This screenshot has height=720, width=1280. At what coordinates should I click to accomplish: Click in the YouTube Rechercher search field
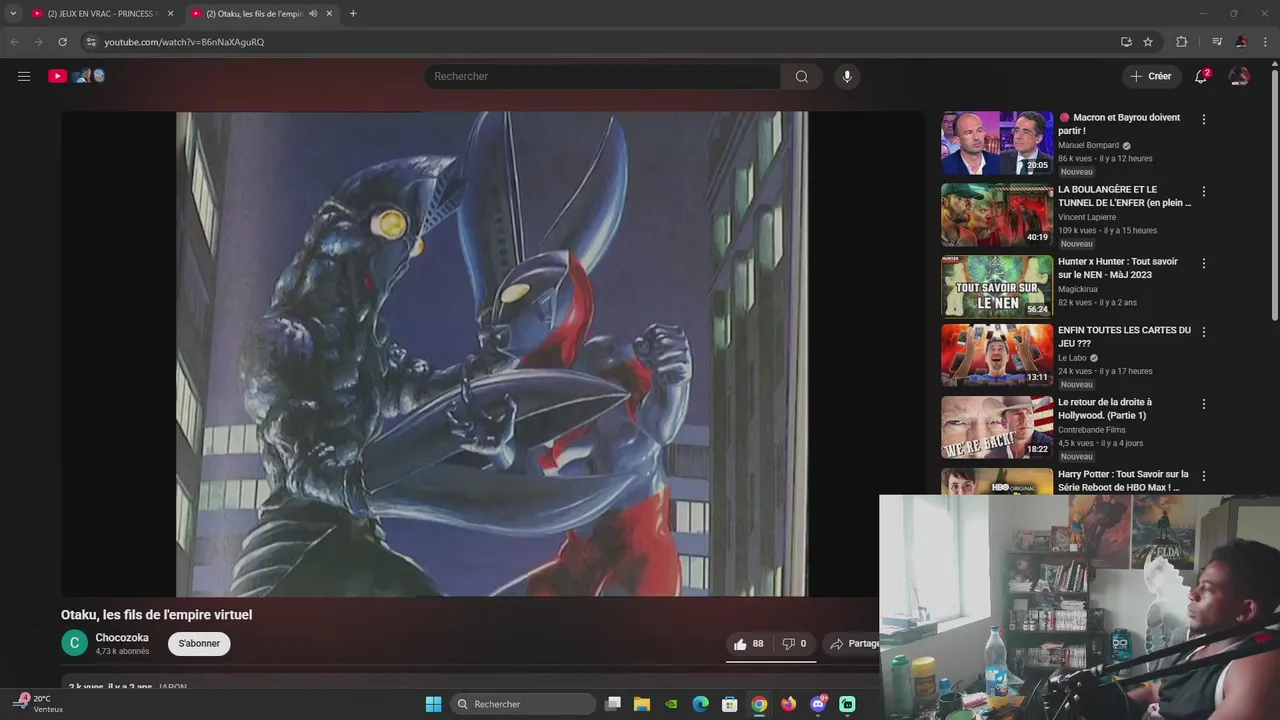click(x=602, y=77)
